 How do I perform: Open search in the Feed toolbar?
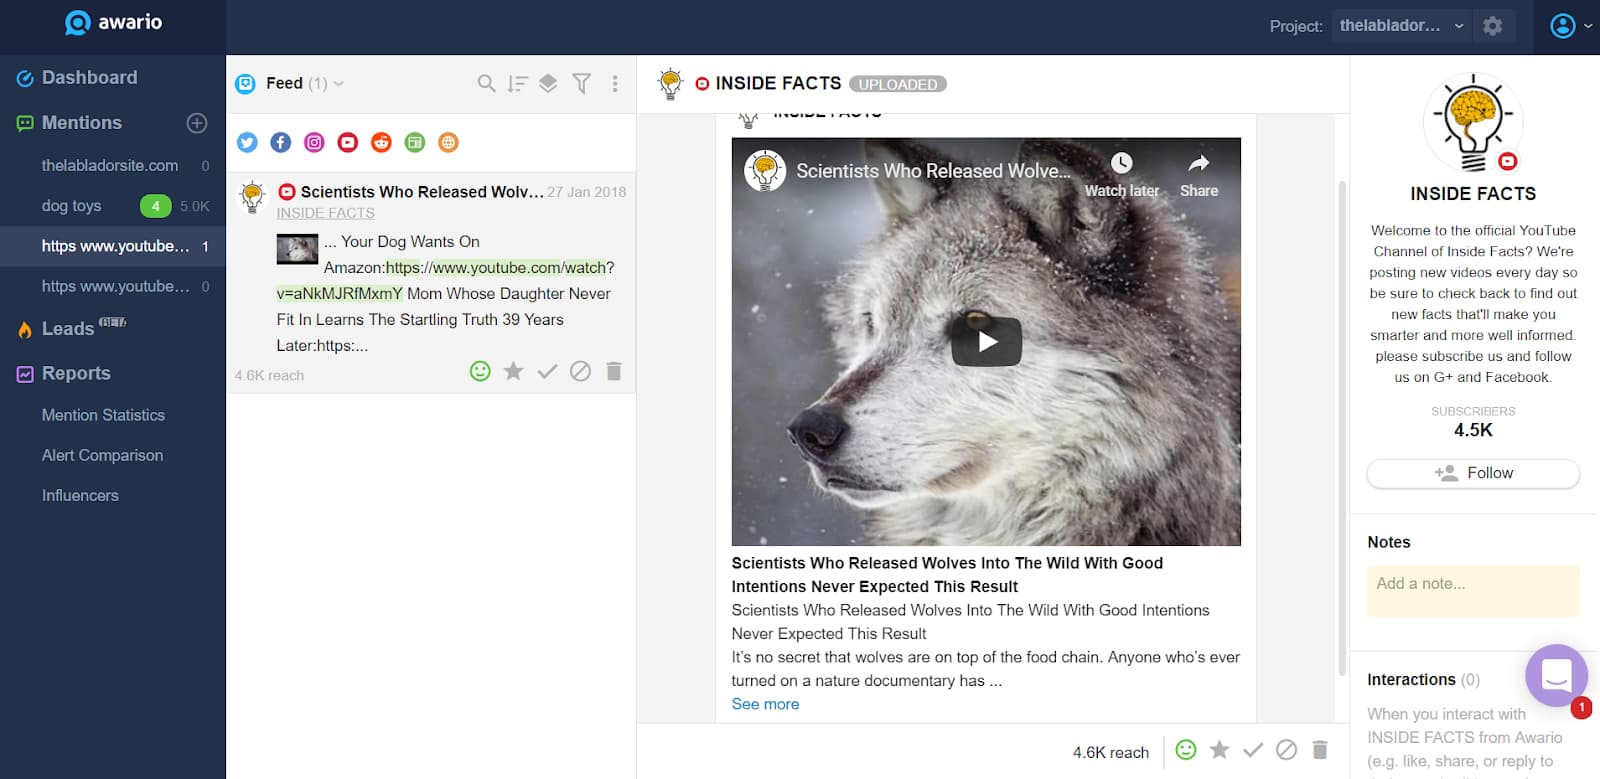(x=486, y=84)
